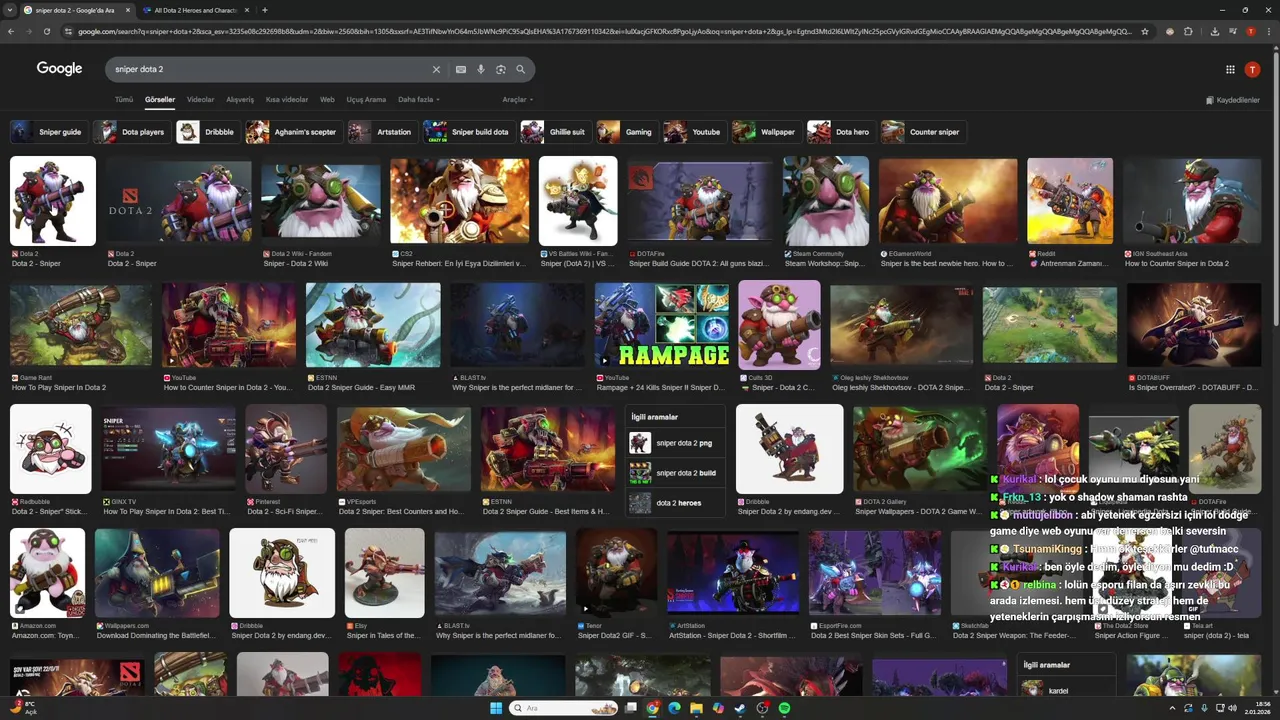Screen dimensions: 1280x720
Task: Open the Chrome downloads panel
Action: 1214,31
